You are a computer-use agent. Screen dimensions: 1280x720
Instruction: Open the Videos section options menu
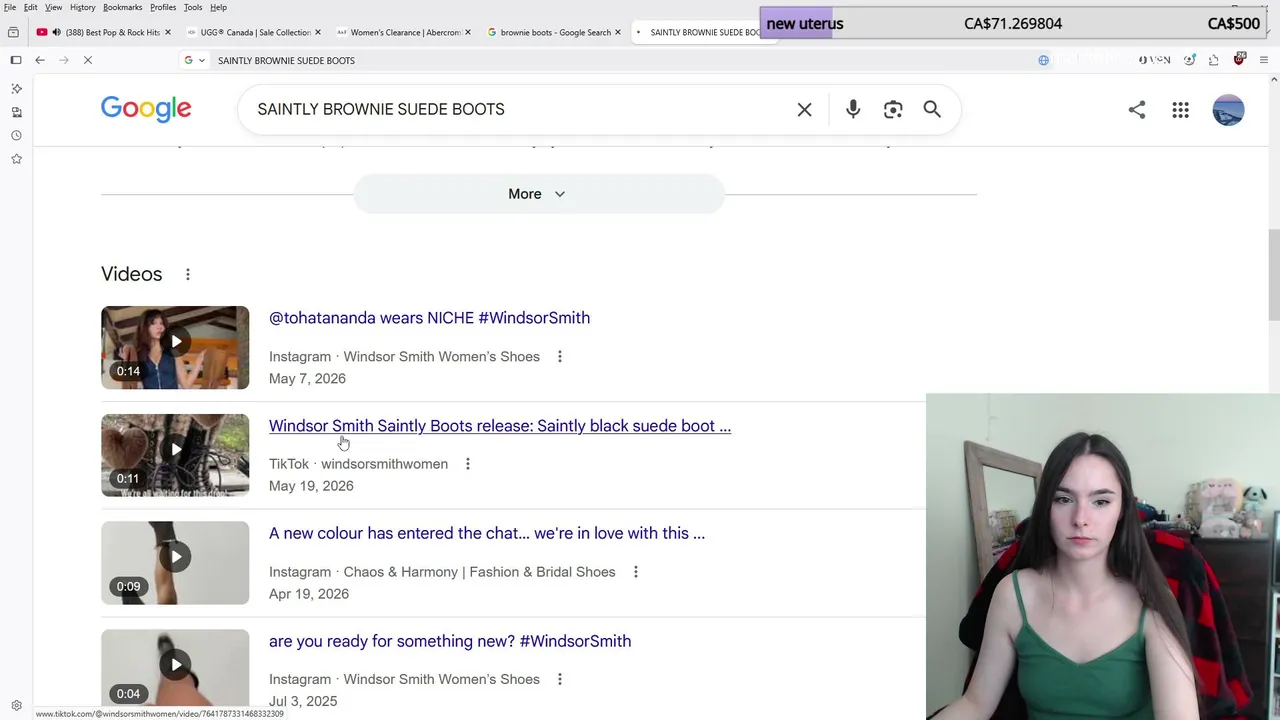click(x=188, y=274)
